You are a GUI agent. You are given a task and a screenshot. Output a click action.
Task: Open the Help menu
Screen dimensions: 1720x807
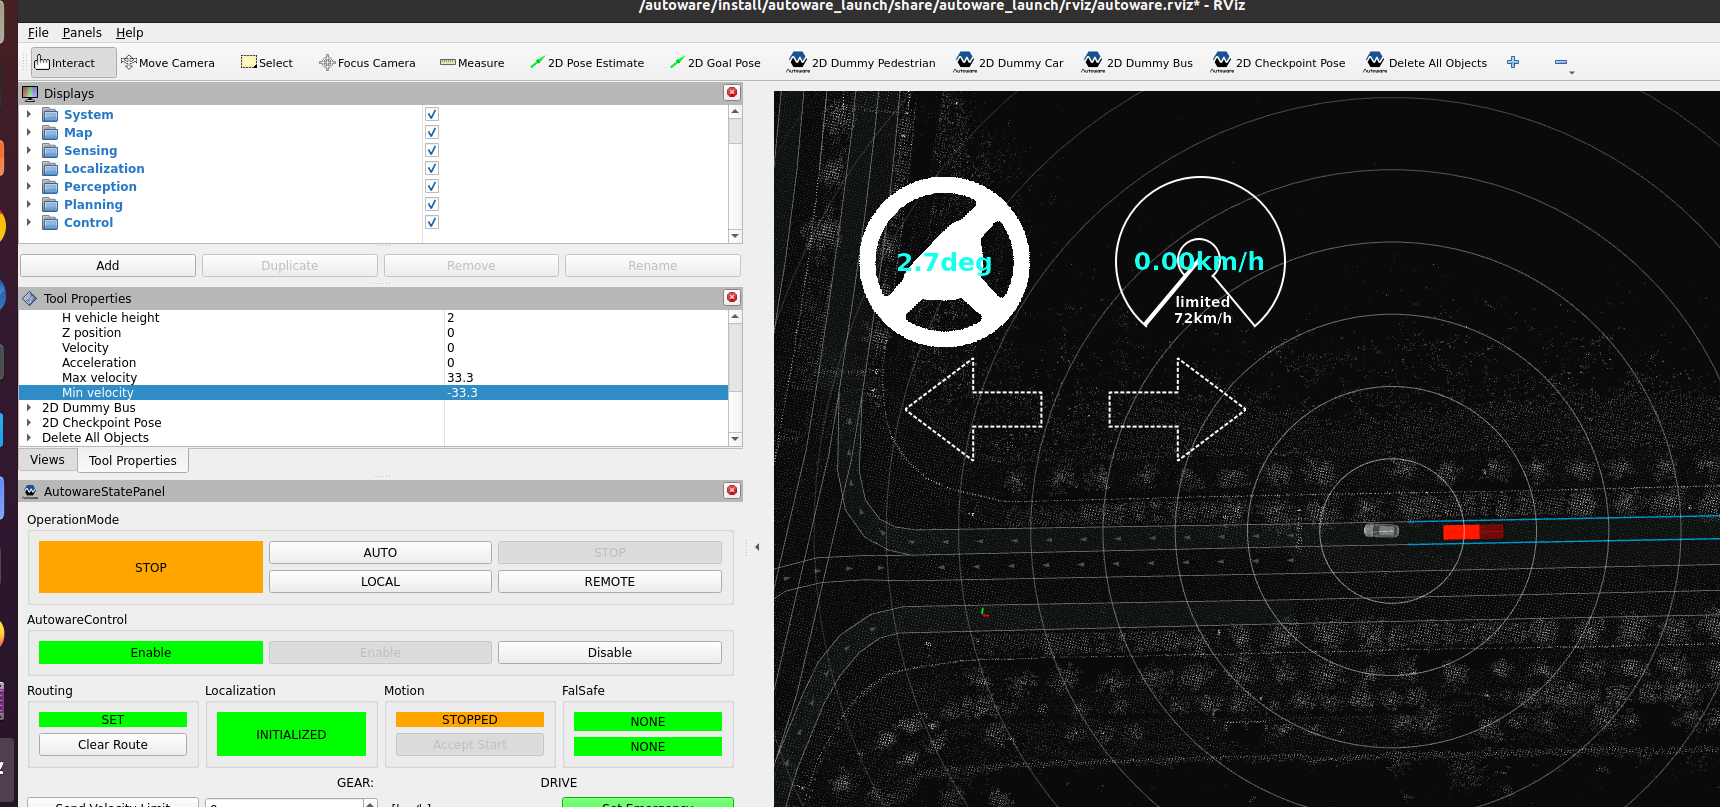click(130, 32)
